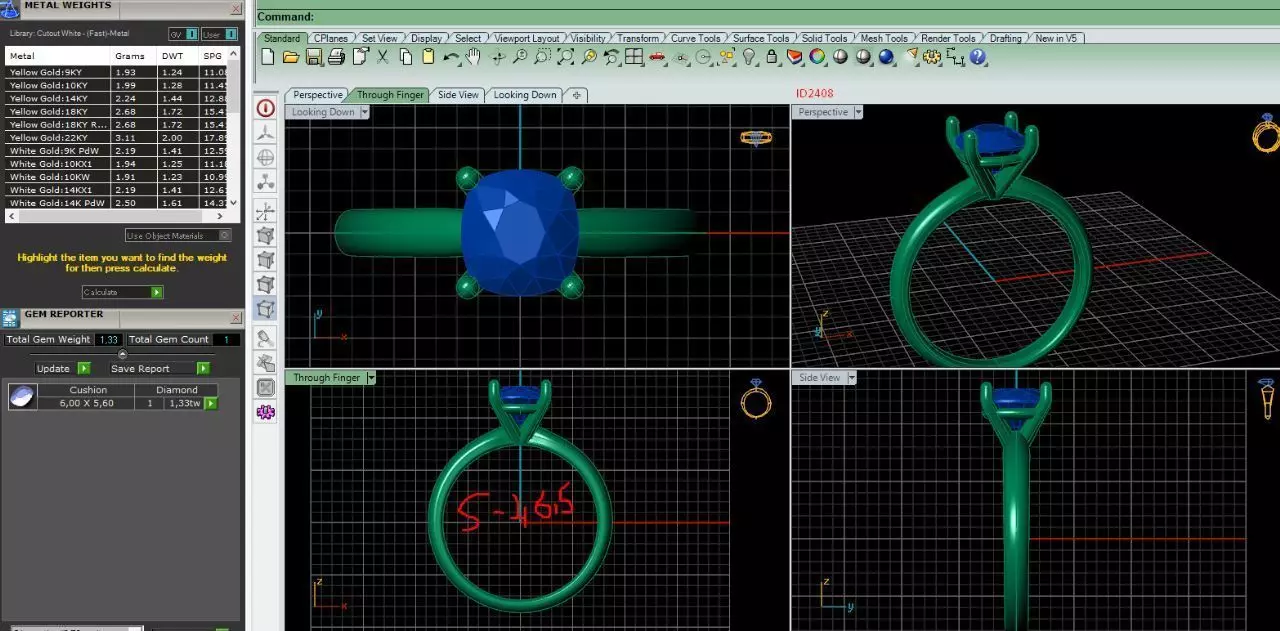Click the gem icon beside the Cushion row
Screen dimensions: 1280x631
pos(22,397)
